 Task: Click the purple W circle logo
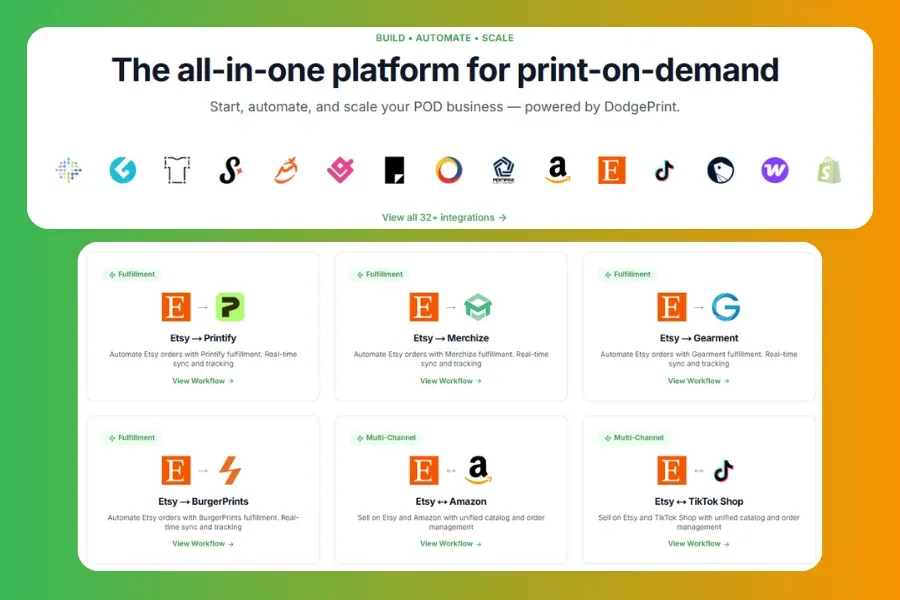point(774,171)
